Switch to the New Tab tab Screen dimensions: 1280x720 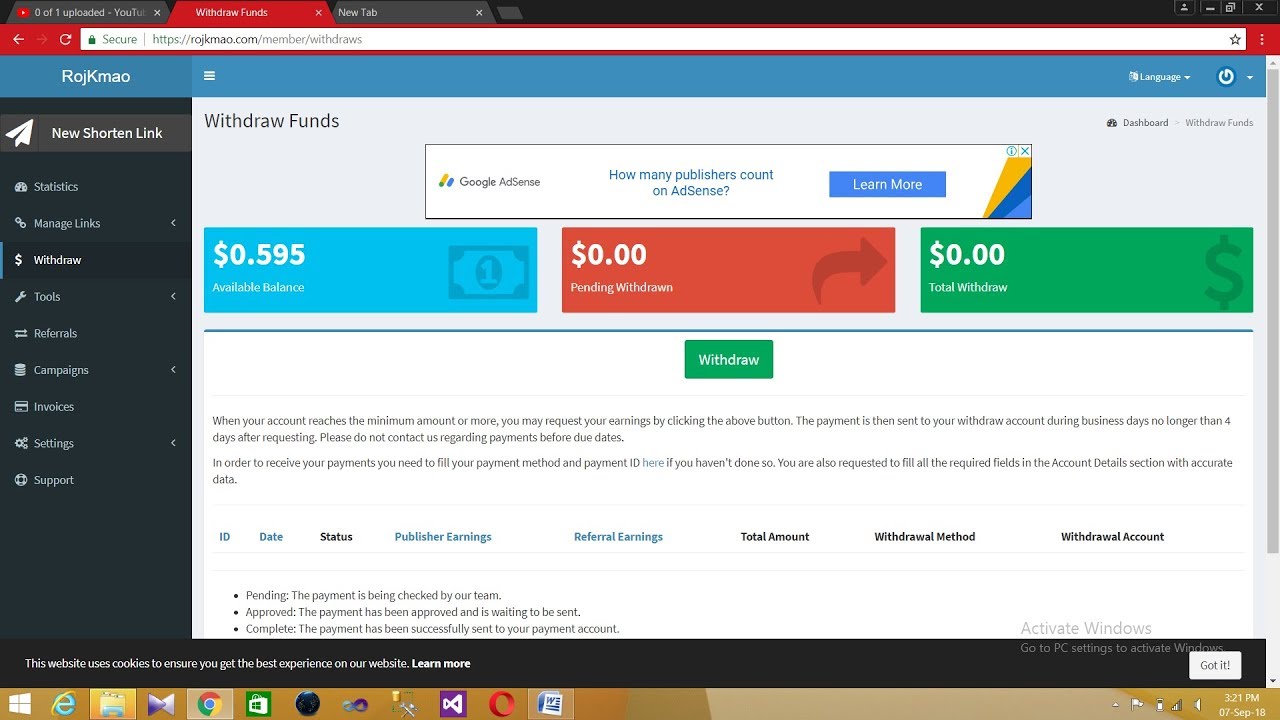click(410, 13)
